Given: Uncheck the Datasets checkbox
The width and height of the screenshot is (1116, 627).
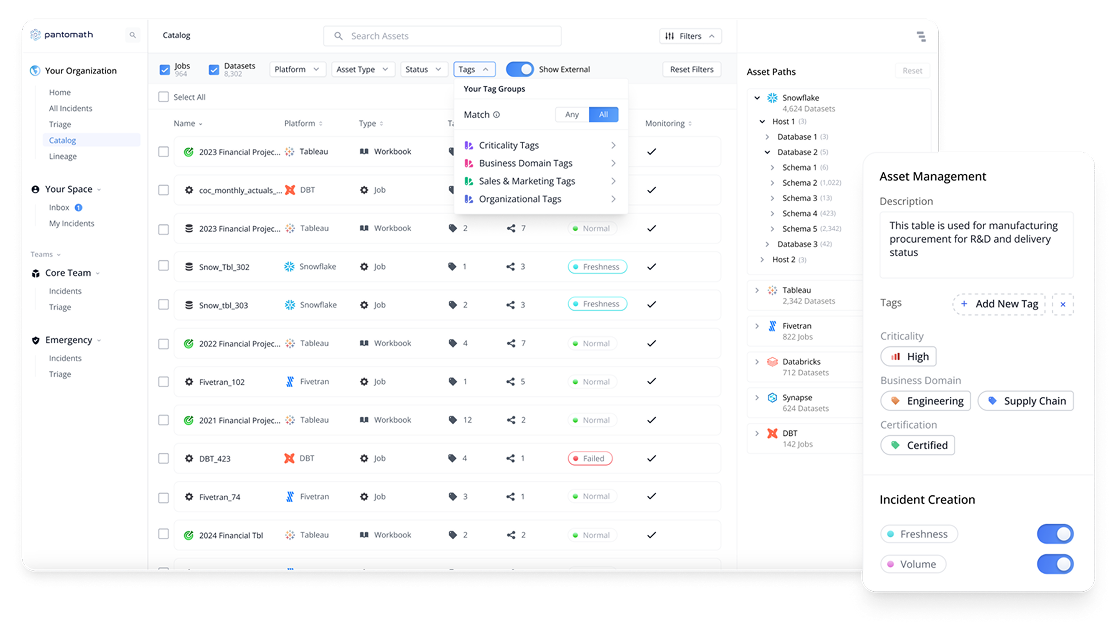Looking at the screenshot, I should (214, 70).
